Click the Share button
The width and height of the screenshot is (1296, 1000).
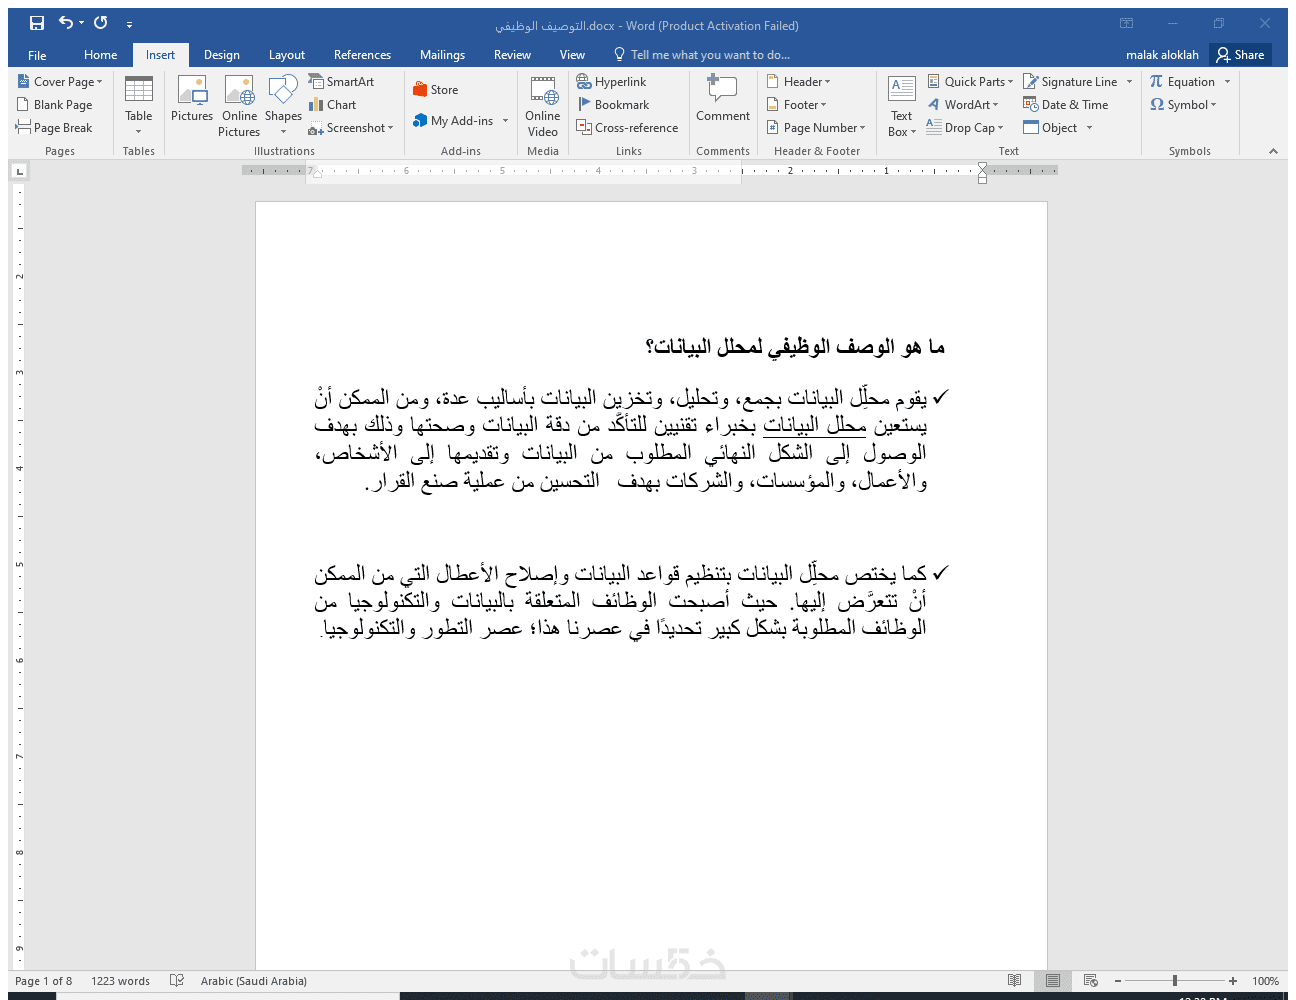(1240, 55)
